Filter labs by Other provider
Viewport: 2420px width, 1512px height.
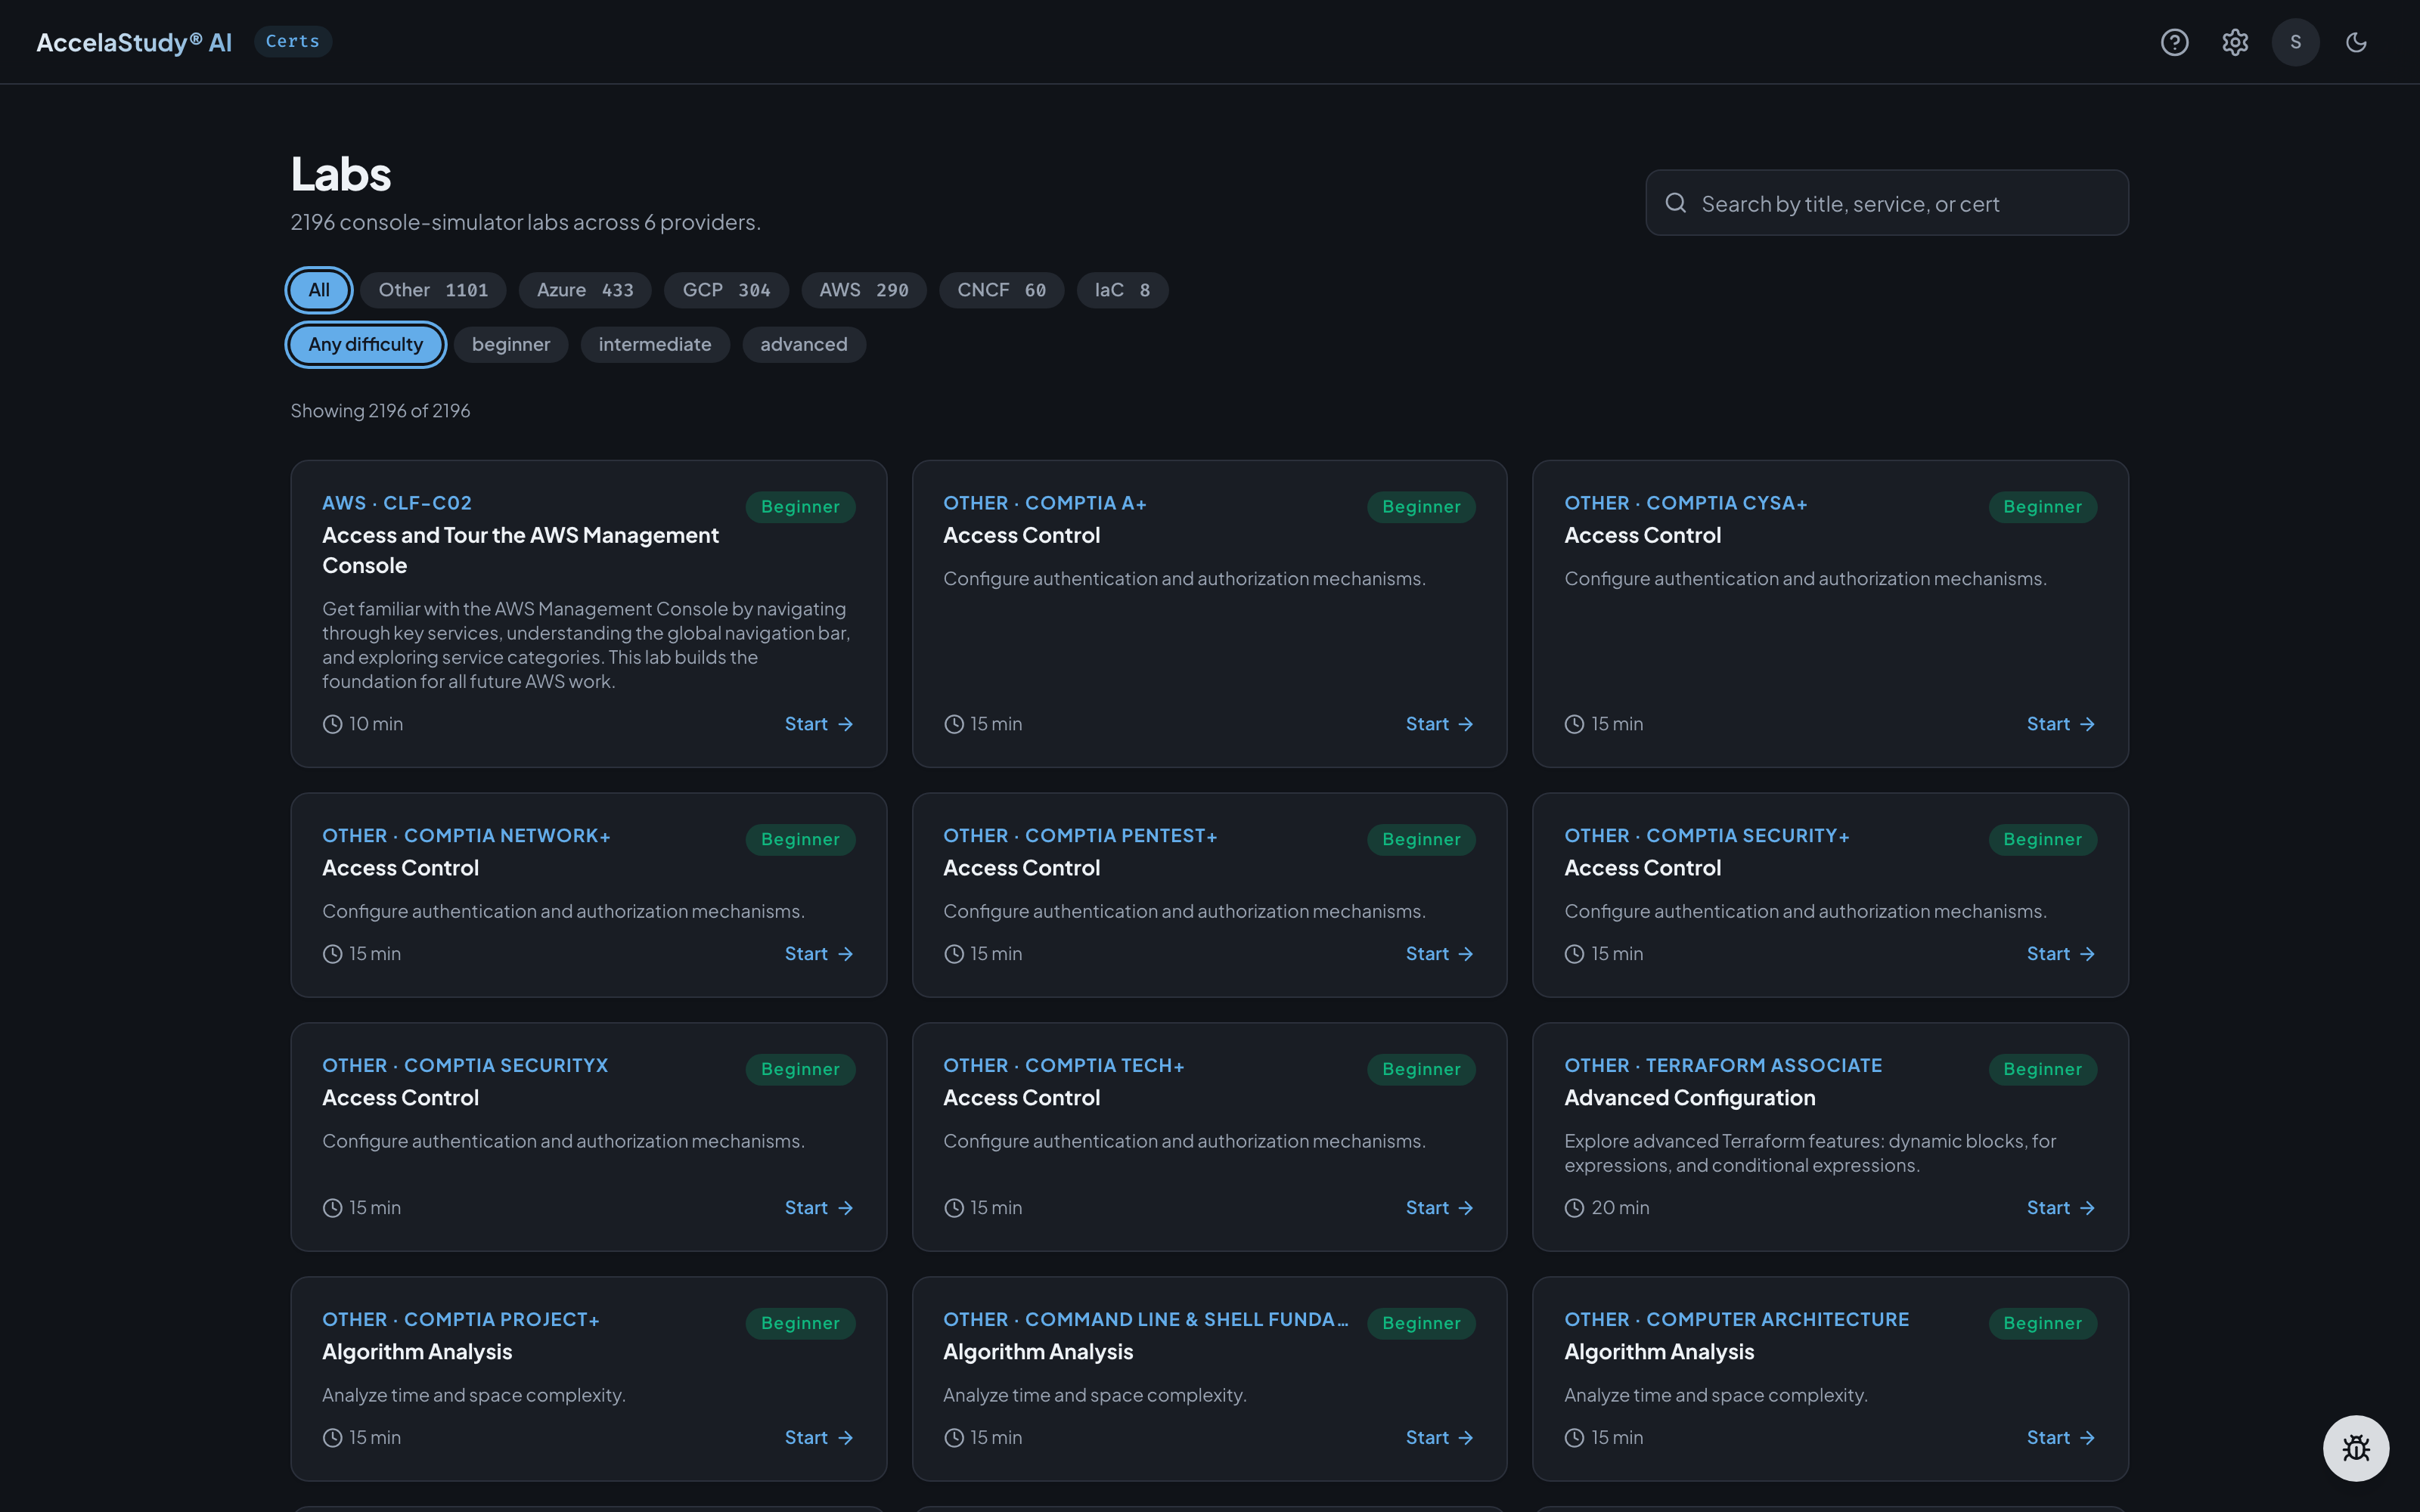point(433,290)
